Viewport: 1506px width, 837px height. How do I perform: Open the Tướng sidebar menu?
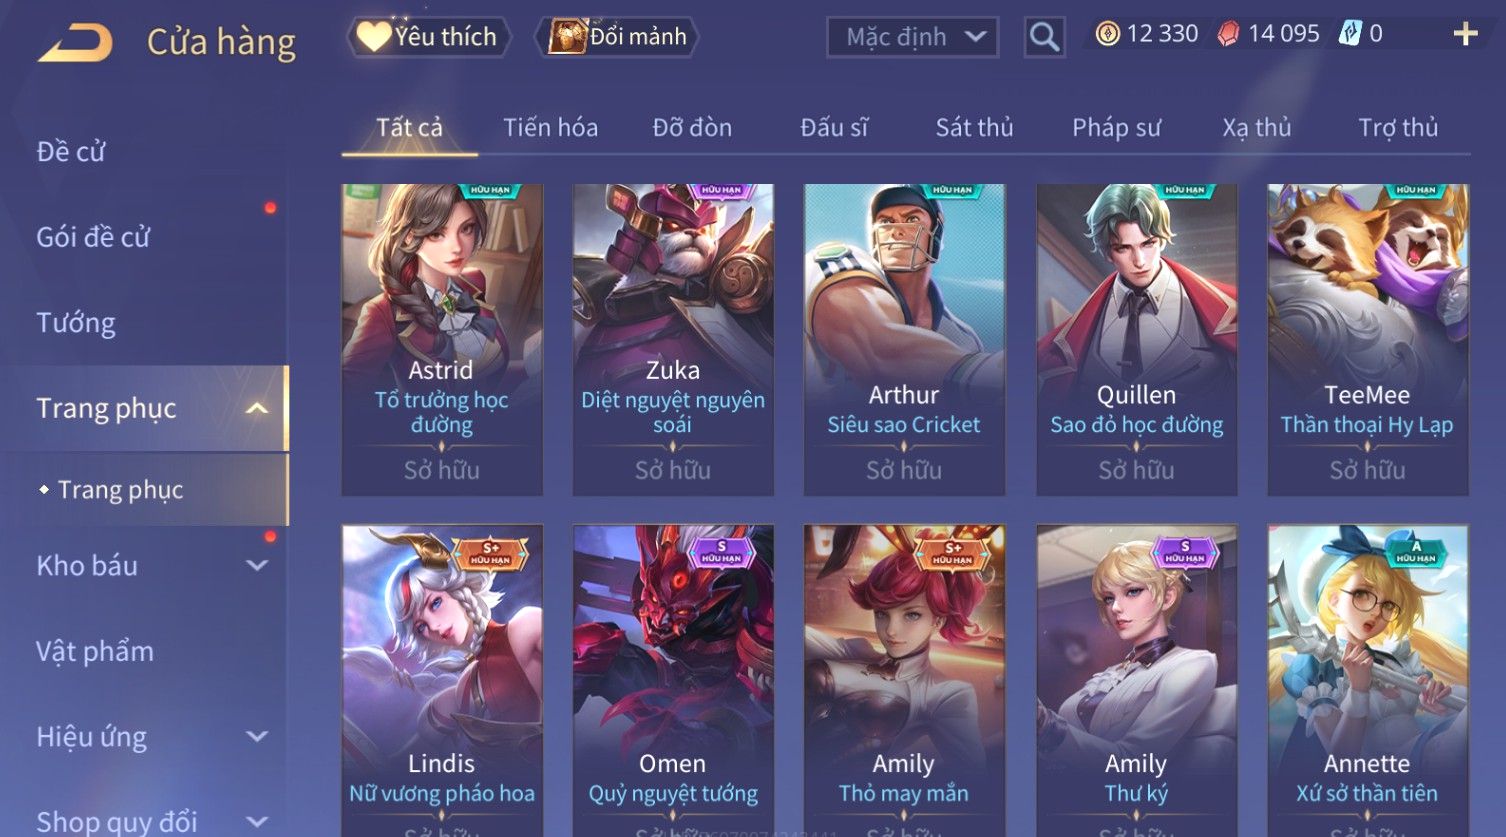pos(76,323)
